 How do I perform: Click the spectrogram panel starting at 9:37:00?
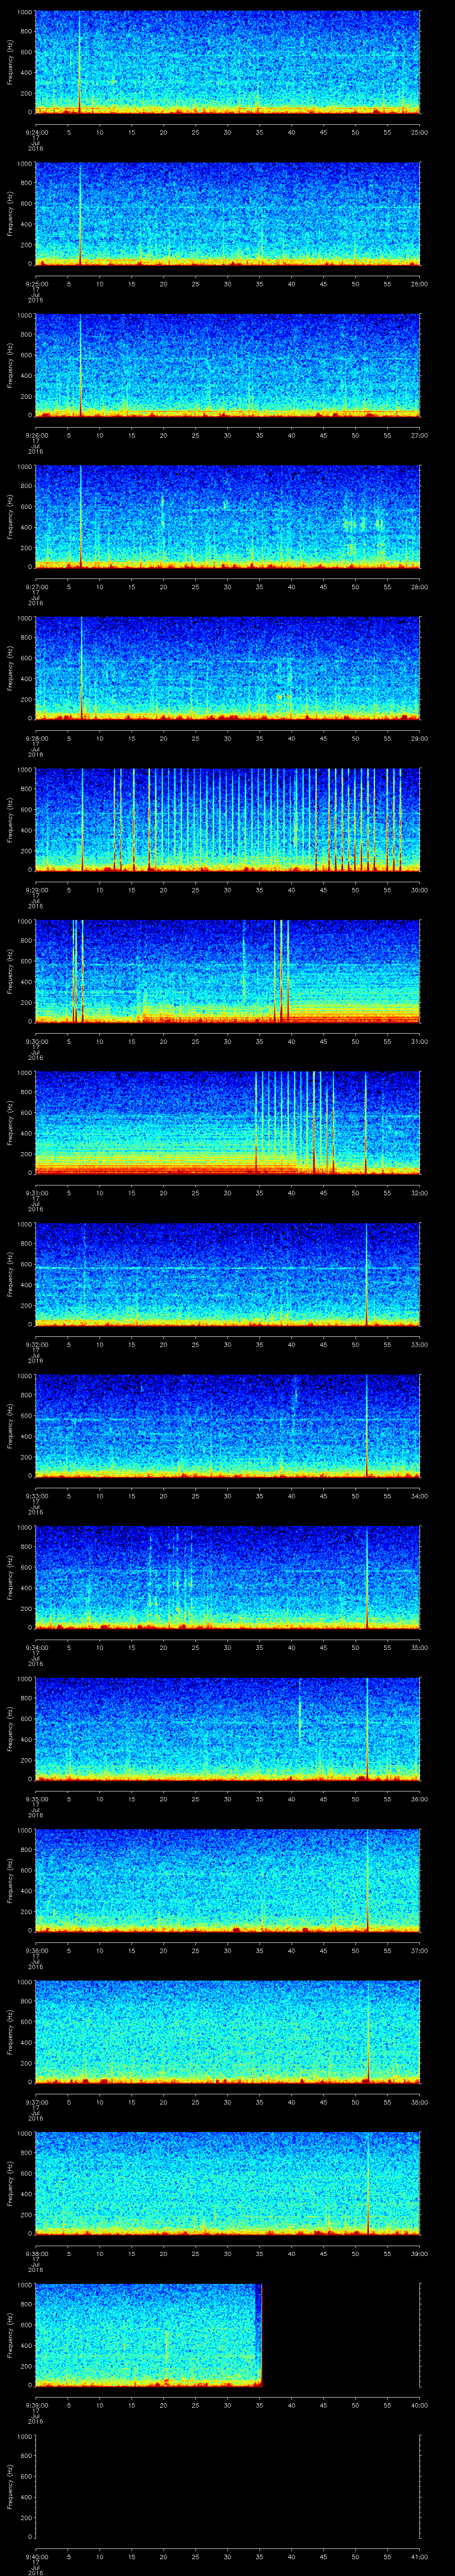click(x=228, y=2032)
